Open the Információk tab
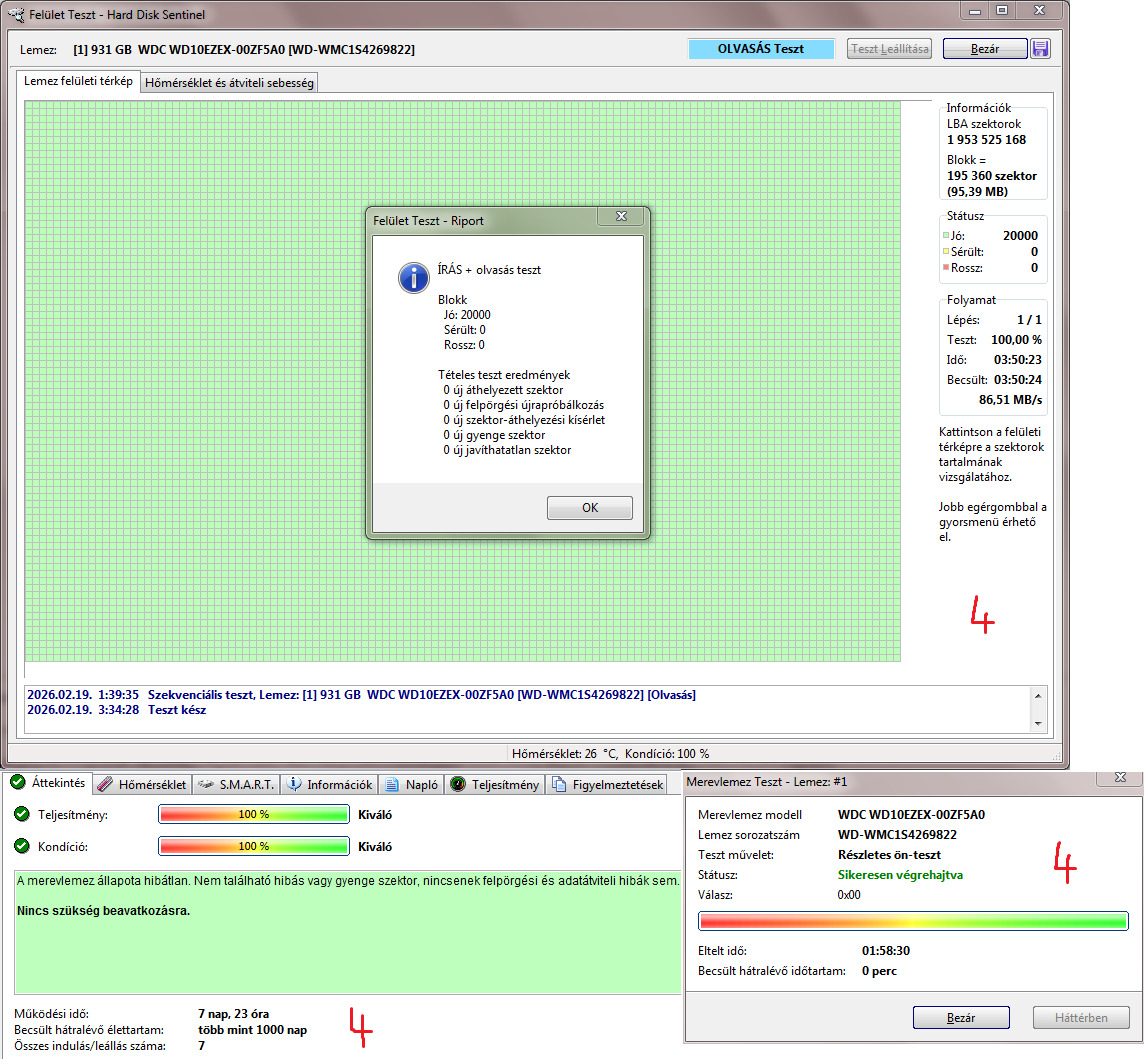The height and width of the screenshot is (1059, 1144). [x=329, y=785]
